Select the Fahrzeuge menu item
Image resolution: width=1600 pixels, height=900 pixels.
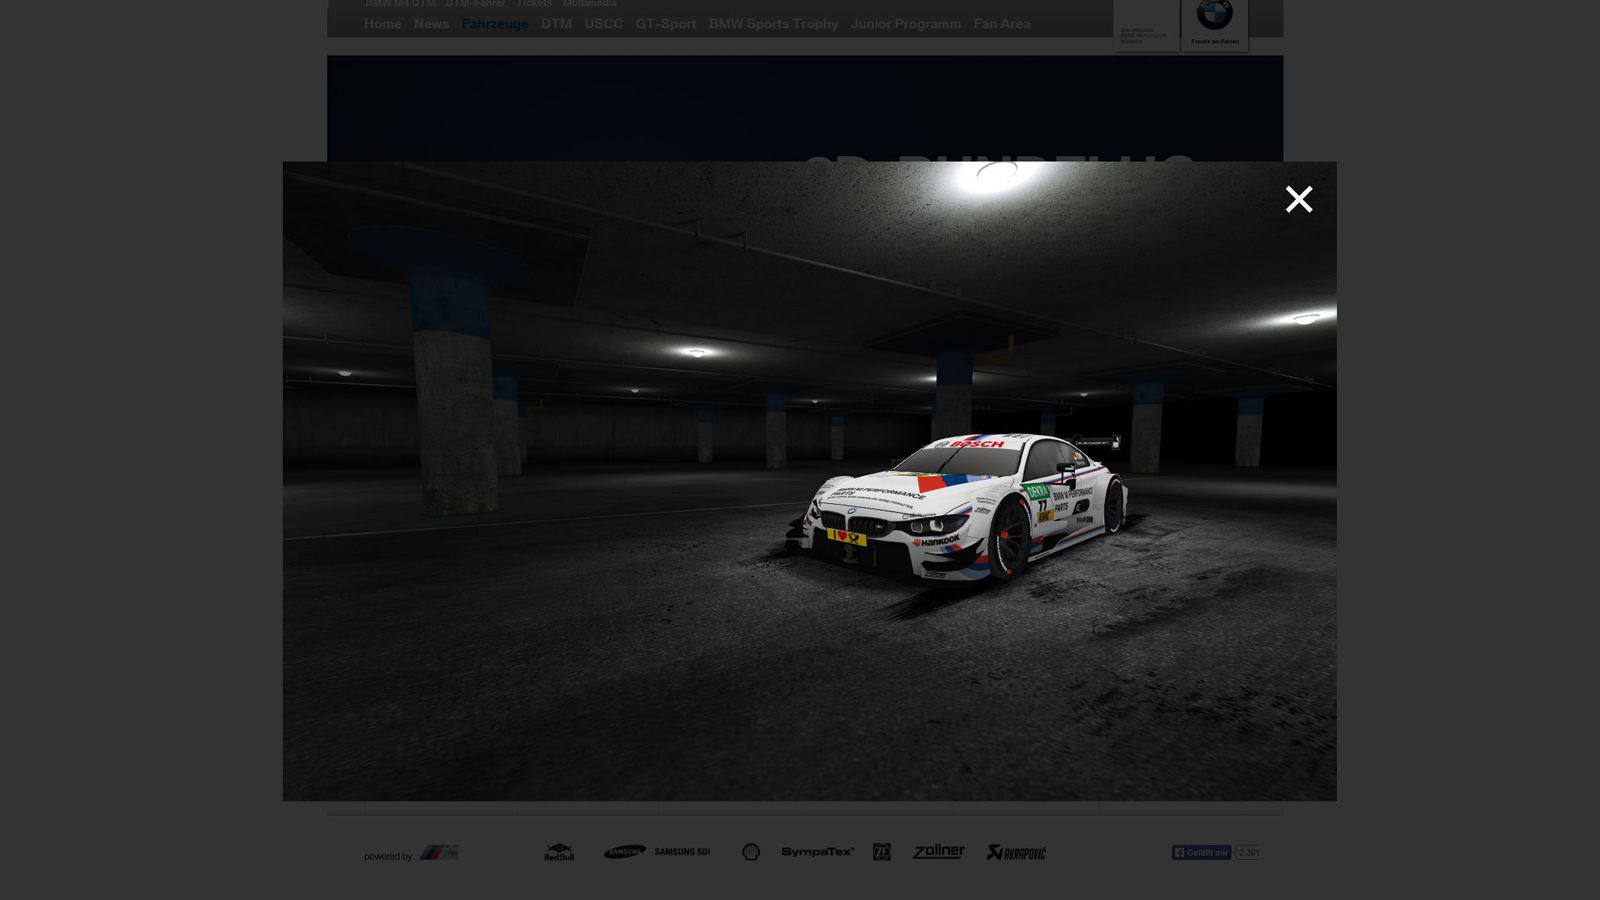[x=495, y=24]
